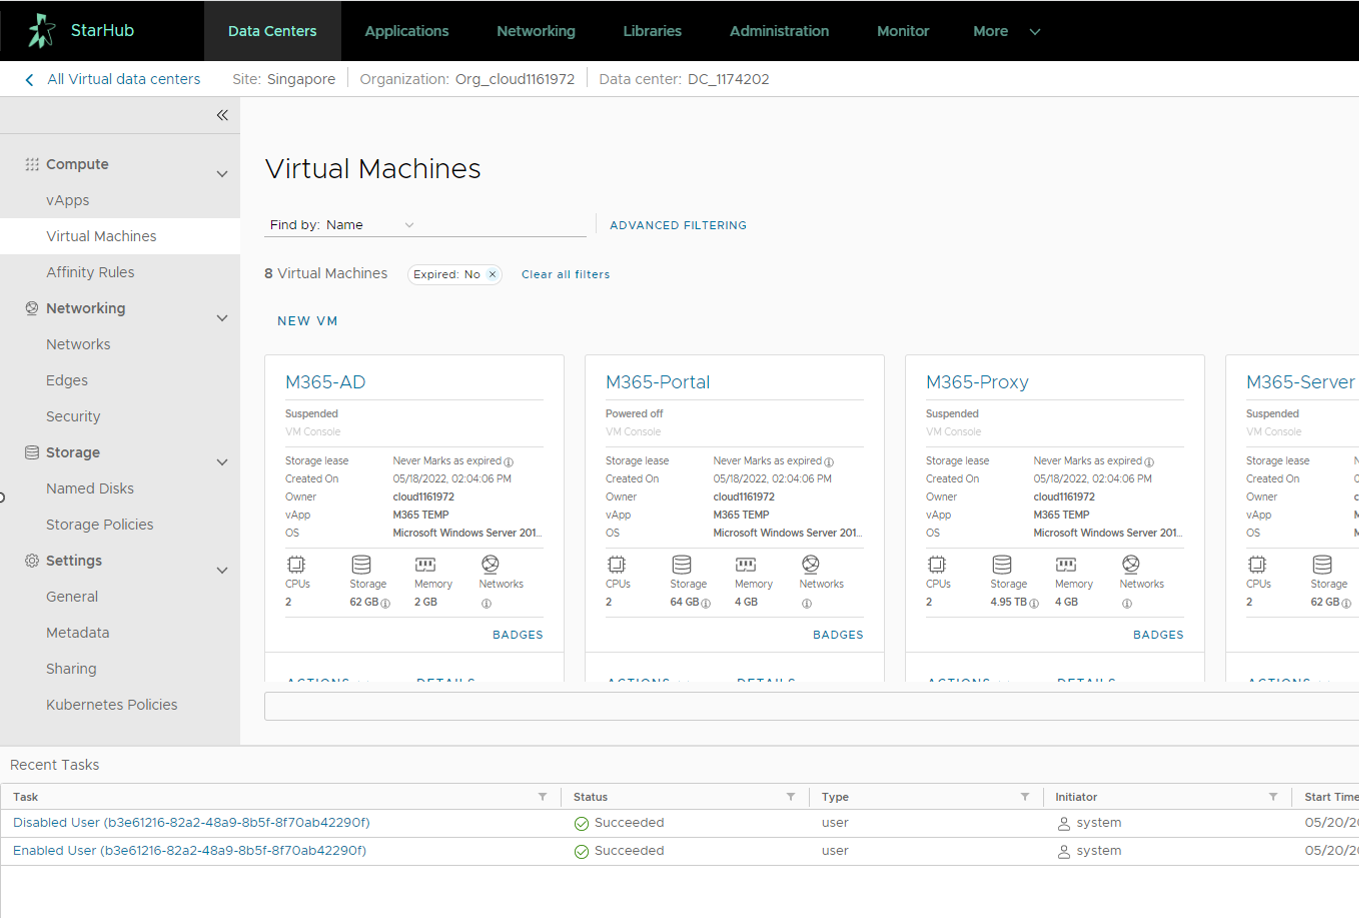The height and width of the screenshot is (918, 1359).
Task: Filter the Task column in Recent Tasks
Action: pos(542,797)
